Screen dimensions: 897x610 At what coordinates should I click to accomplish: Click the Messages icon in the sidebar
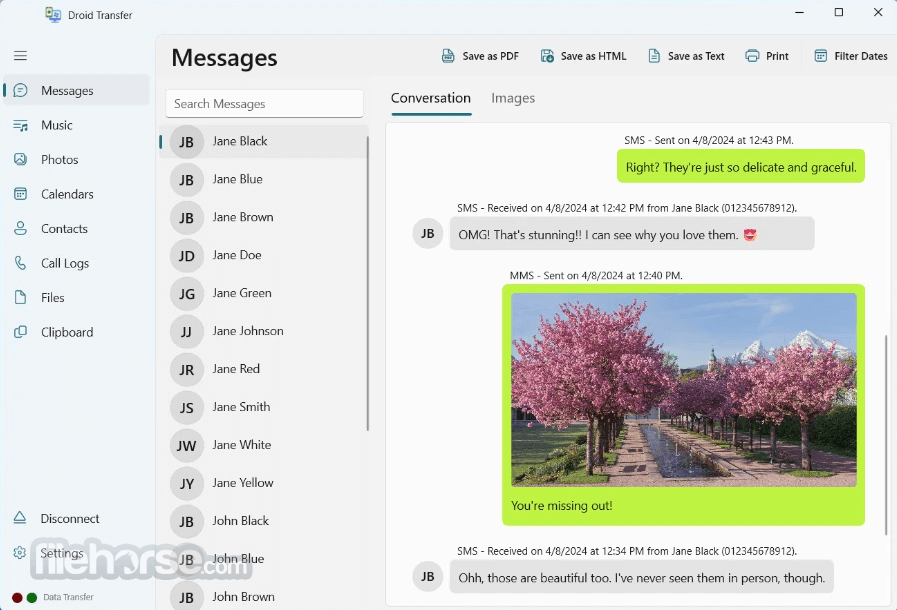(21, 90)
